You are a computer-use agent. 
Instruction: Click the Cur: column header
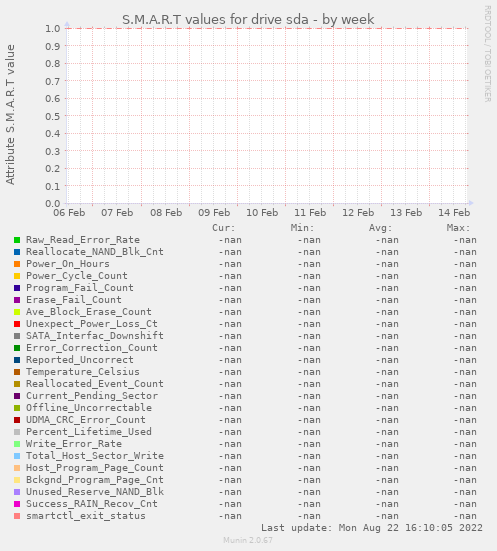click(x=224, y=228)
